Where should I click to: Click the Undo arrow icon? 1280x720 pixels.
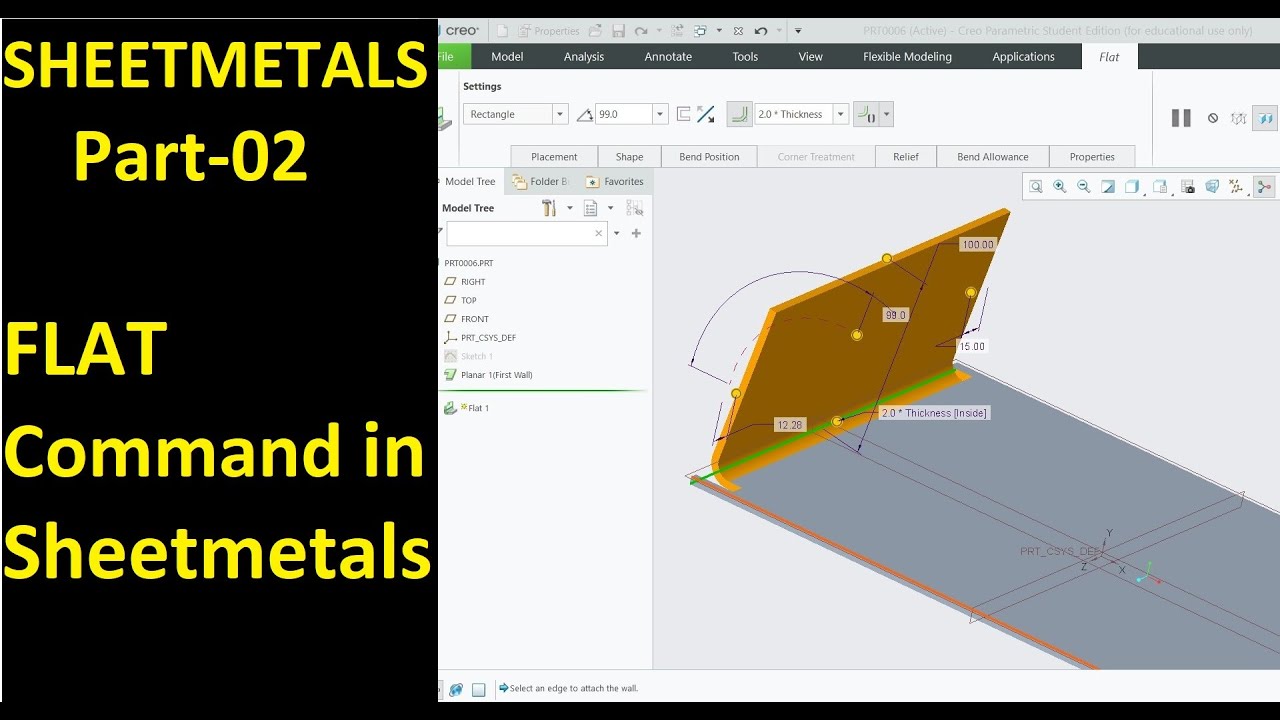click(761, 31)
